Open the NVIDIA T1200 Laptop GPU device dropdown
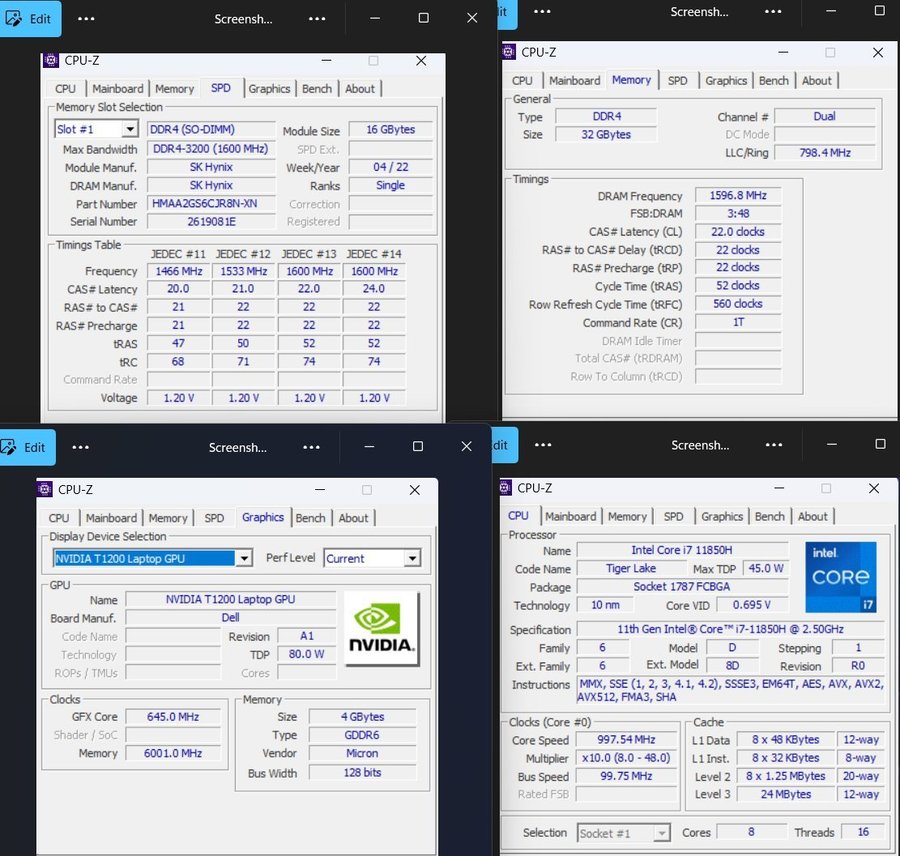 click(244, 559)
